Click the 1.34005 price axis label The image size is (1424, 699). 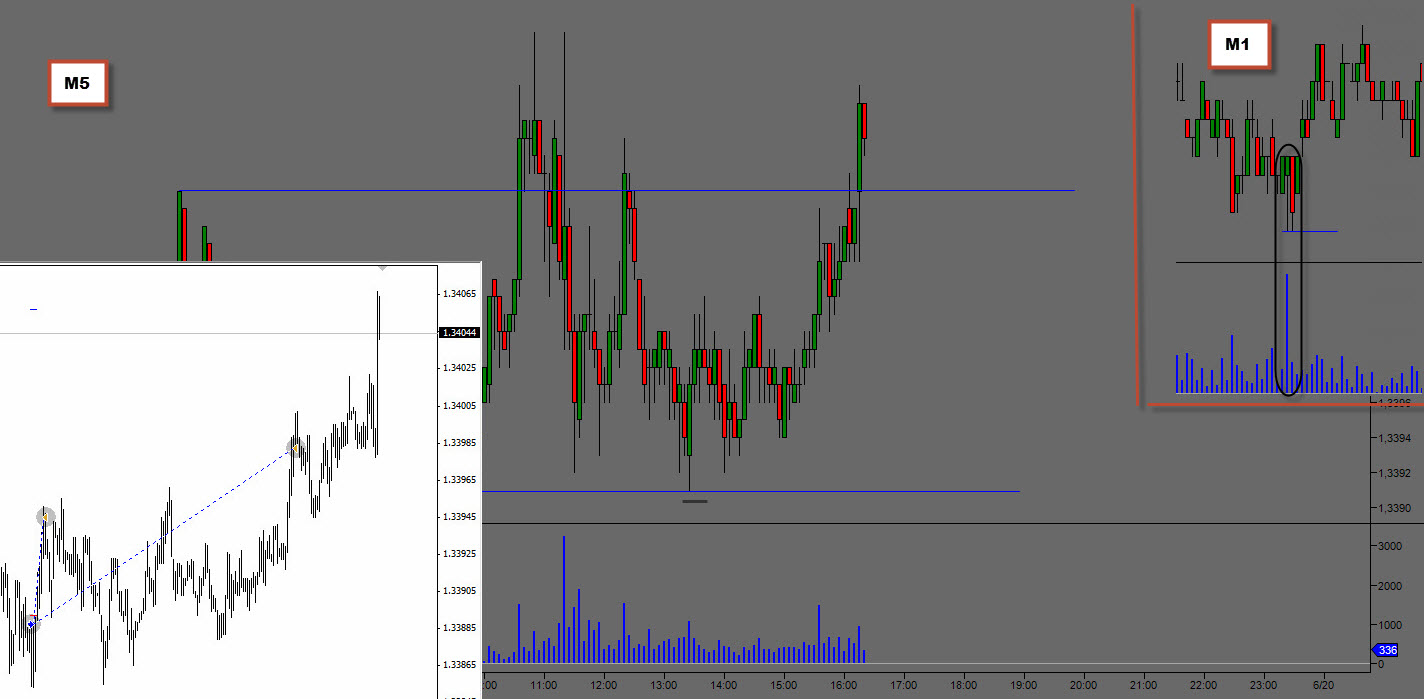pyautogui.click(x=459, y=406)
